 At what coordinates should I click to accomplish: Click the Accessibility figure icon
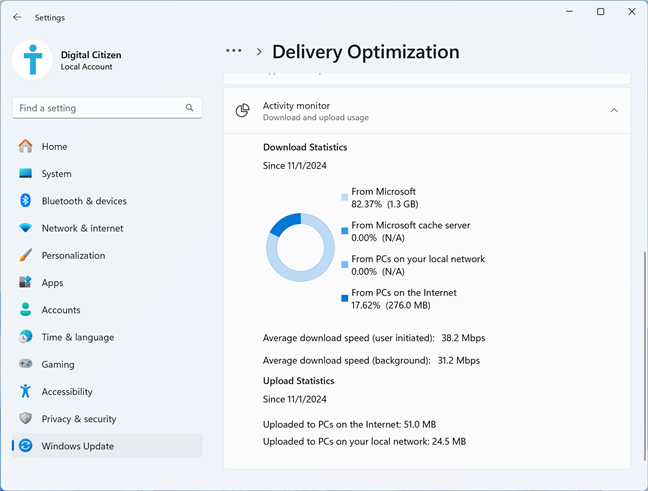[x=25, y=391]
